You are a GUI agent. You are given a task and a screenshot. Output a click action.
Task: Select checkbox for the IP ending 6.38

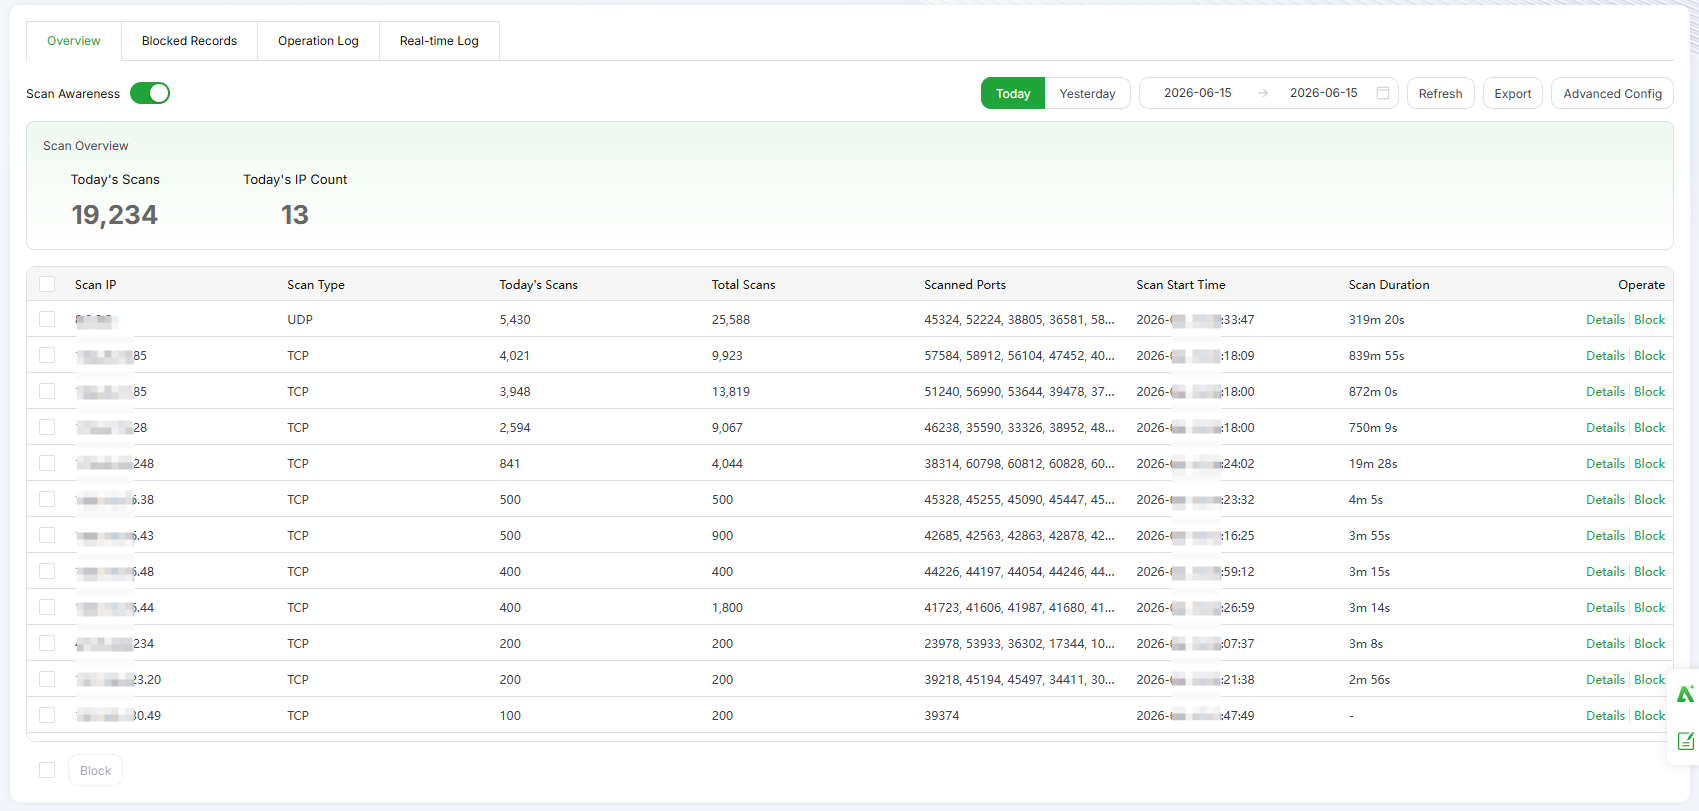coord(47,499)
